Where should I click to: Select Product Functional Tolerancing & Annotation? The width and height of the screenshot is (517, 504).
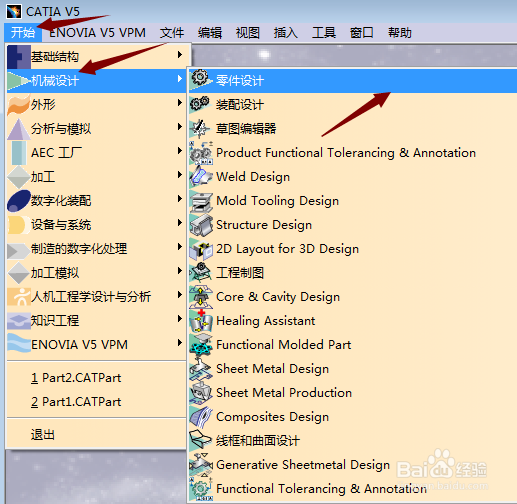[353, 153]
